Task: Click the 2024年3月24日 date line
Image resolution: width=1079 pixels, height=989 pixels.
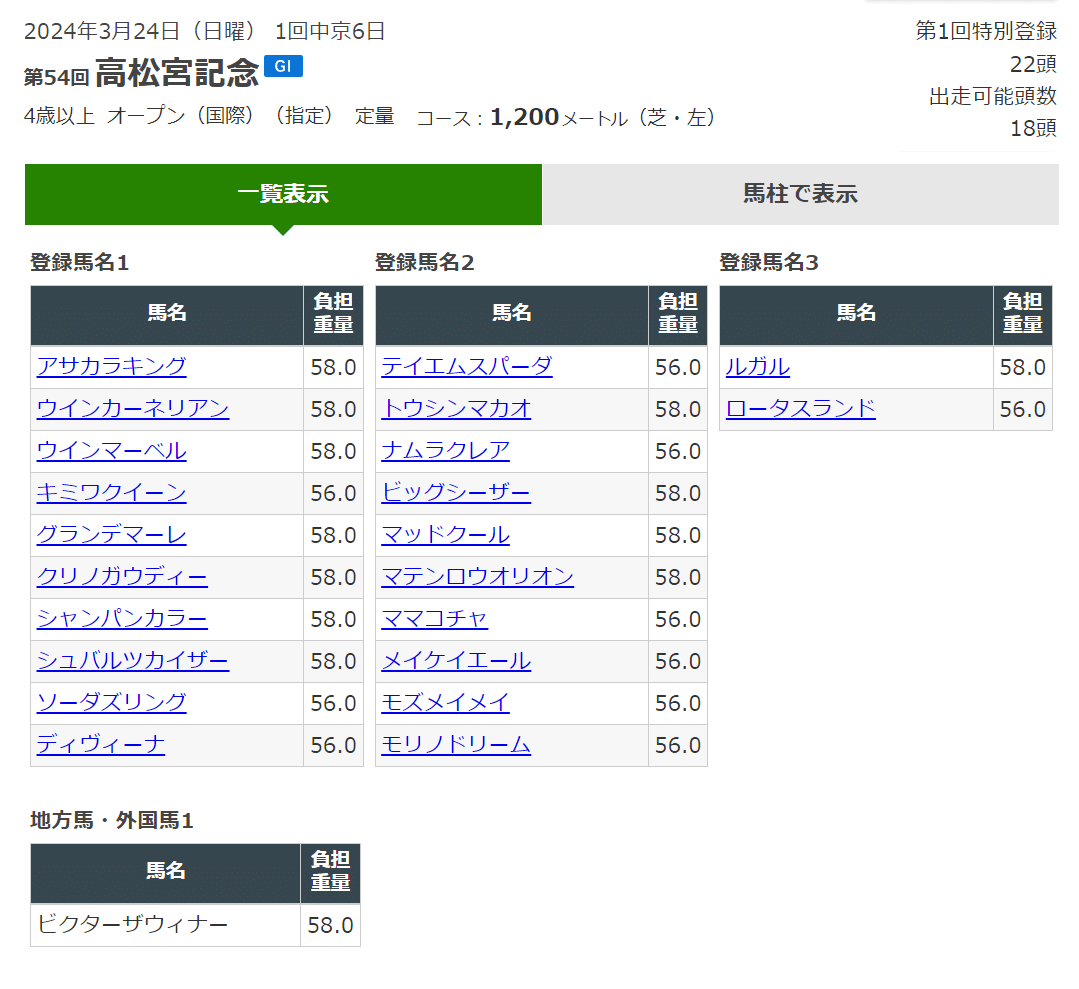Action: pyautogui.click(x=204, y=31)
